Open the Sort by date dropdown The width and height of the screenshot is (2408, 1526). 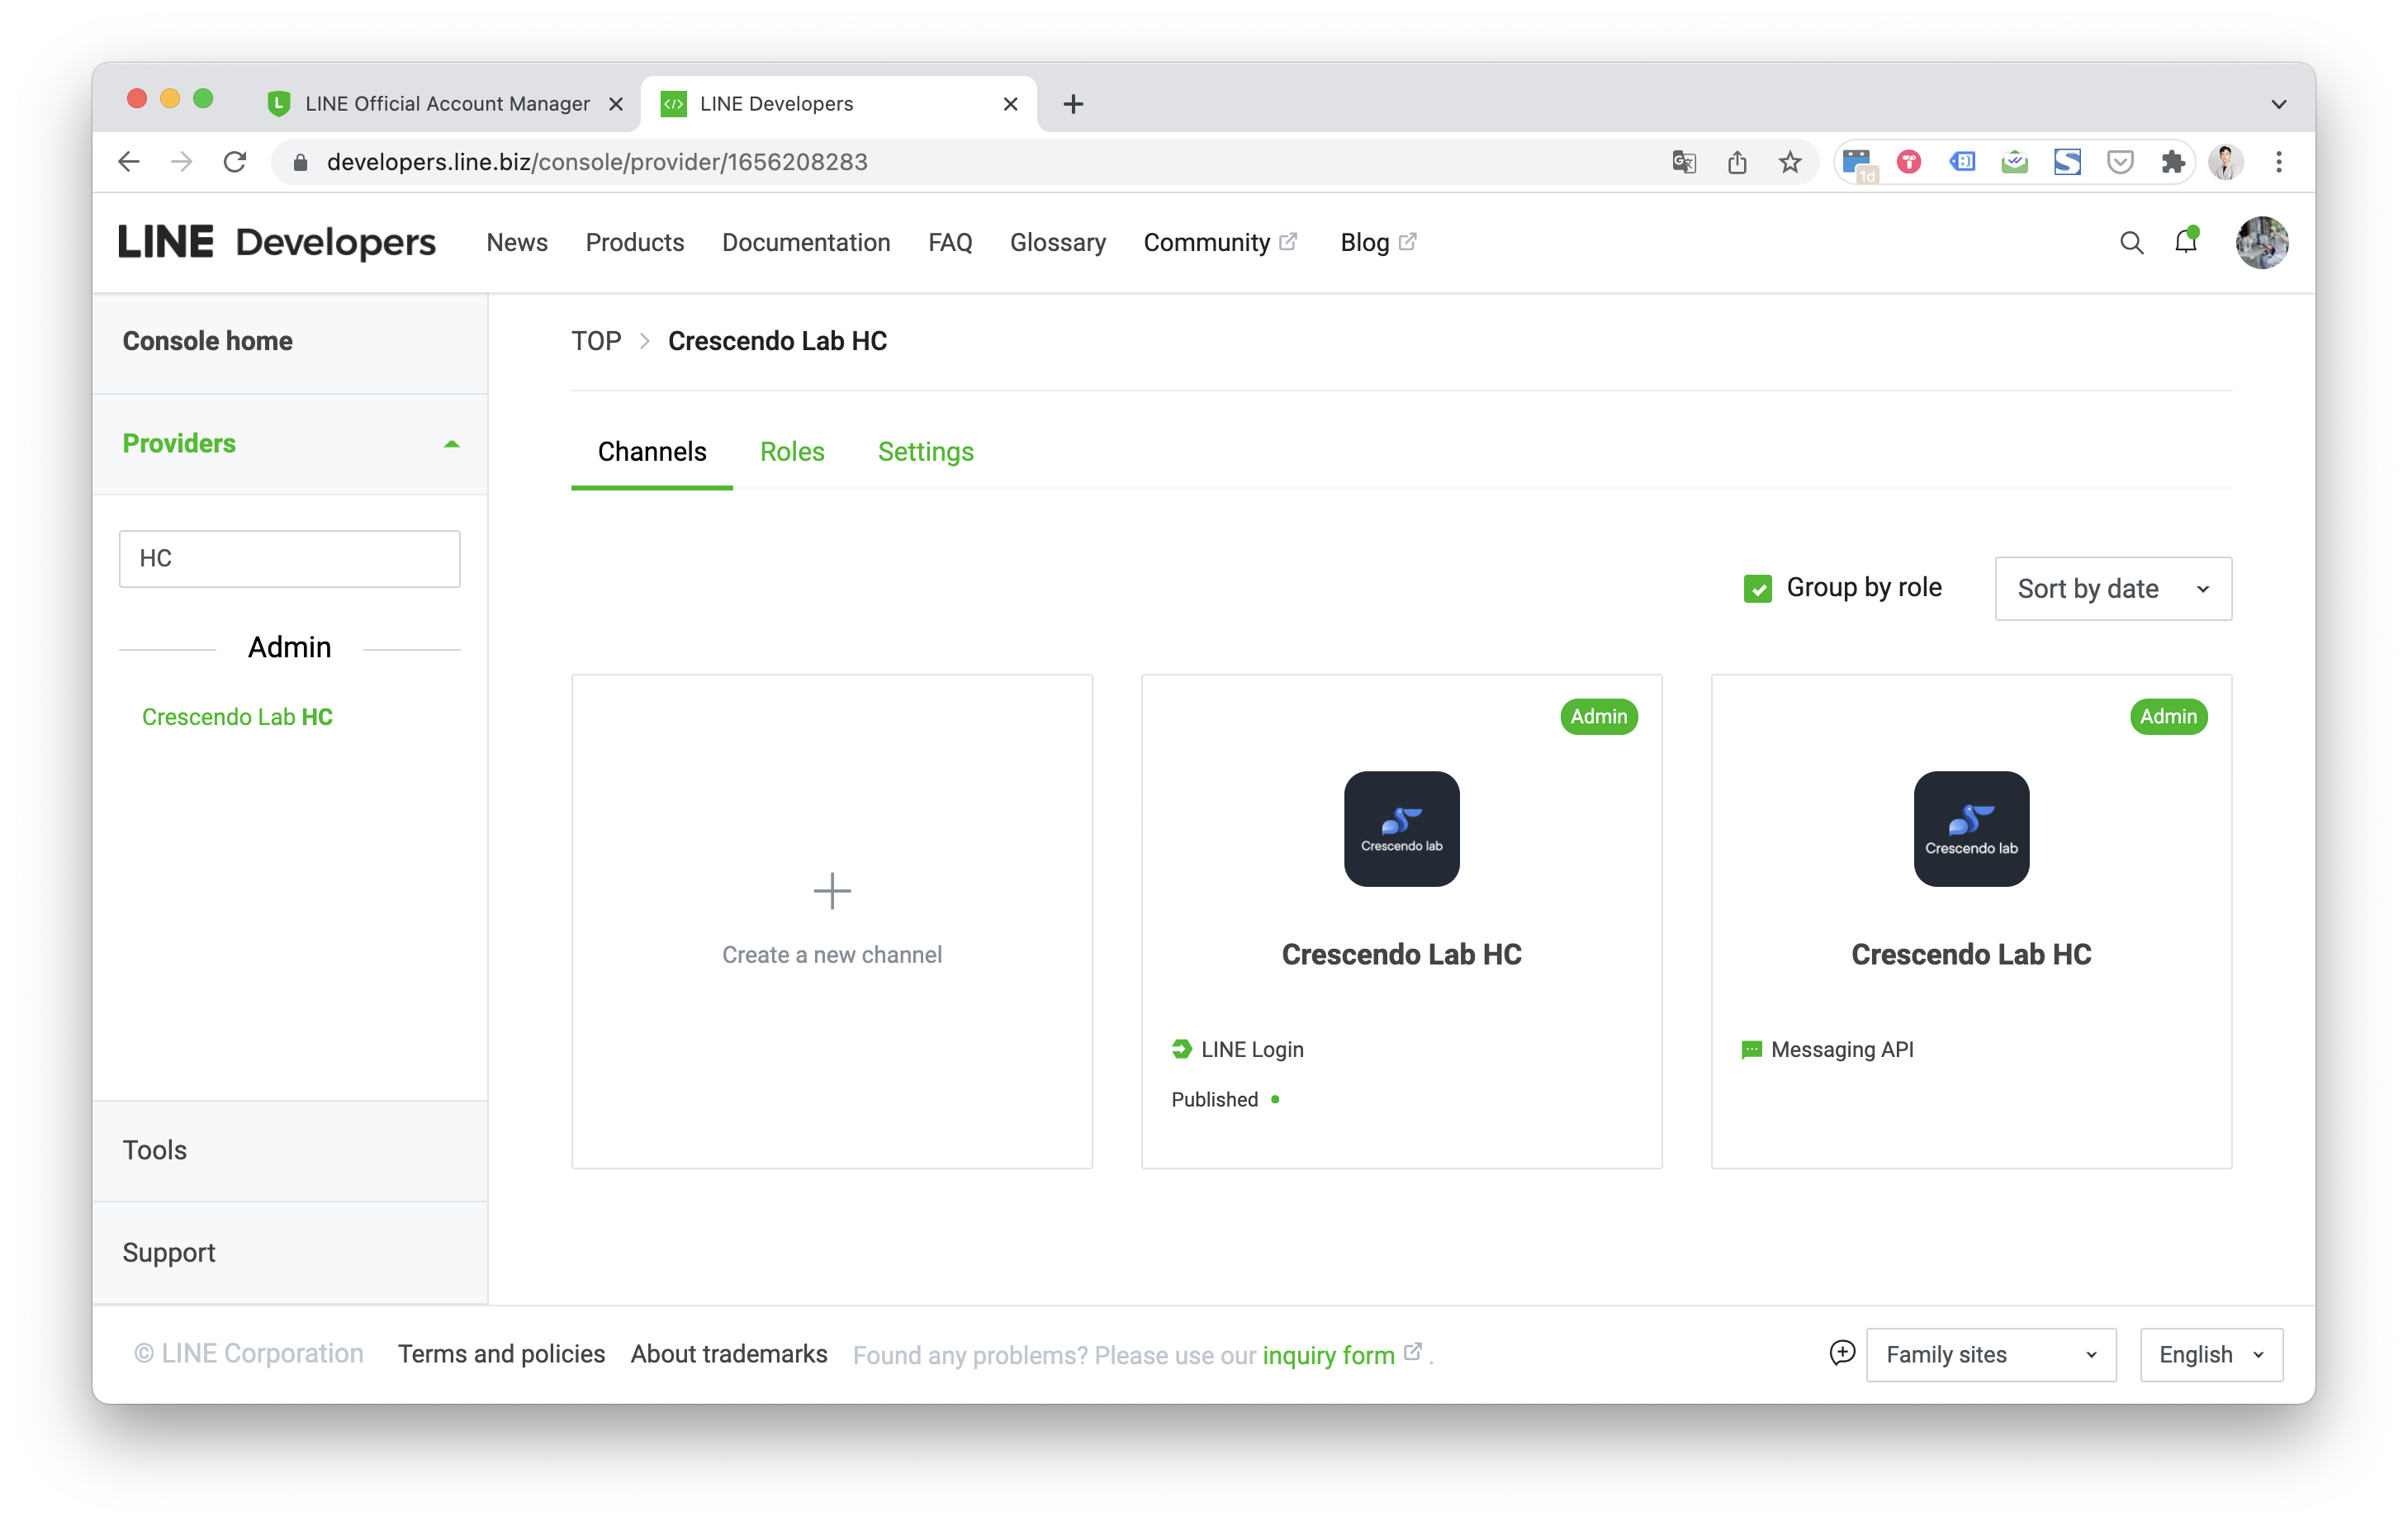[x=2112, y=588]
